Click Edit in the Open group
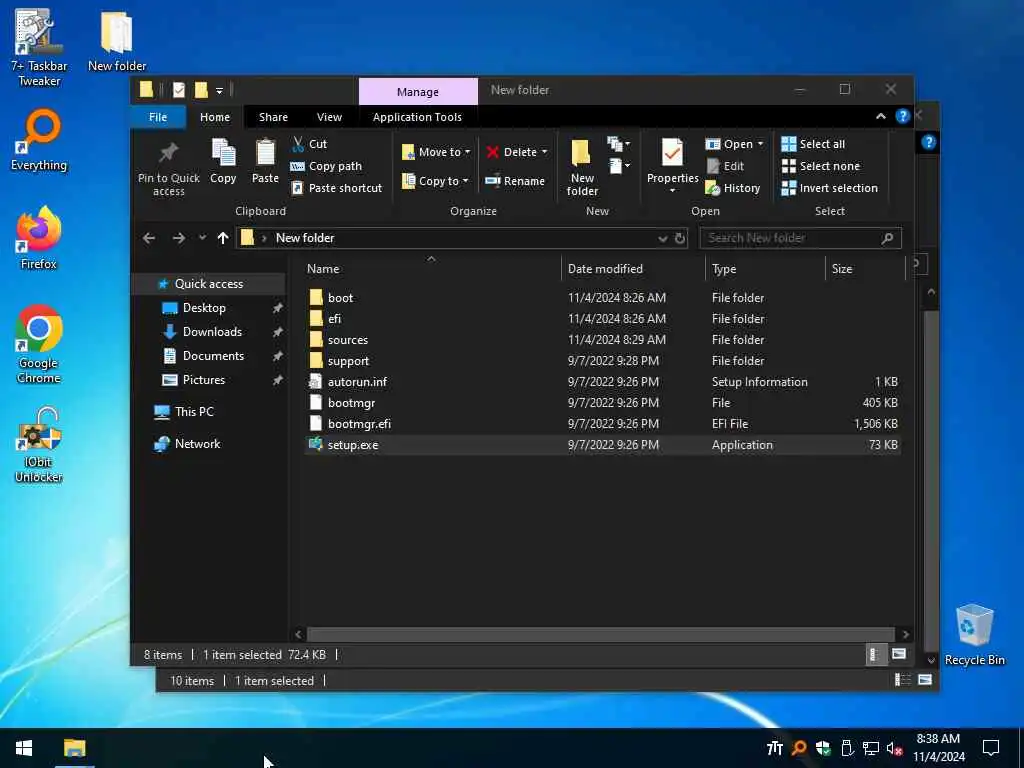1024x768 pixels. tap(725, 166)
